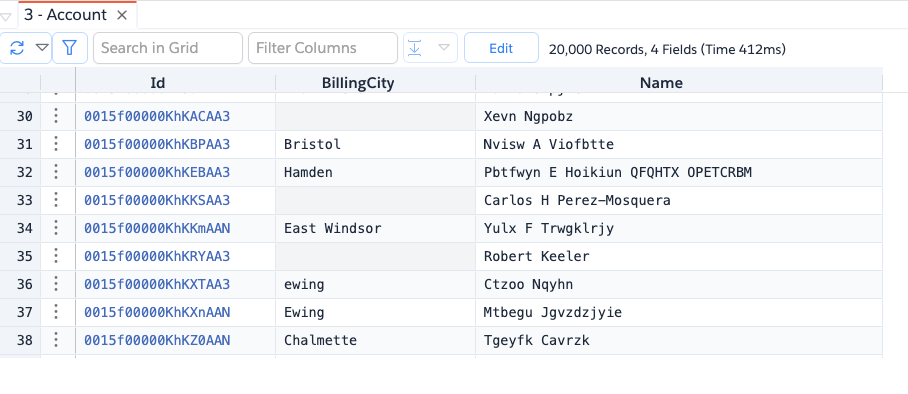Open the refresh options dropdown arrow

pos(42,48)
